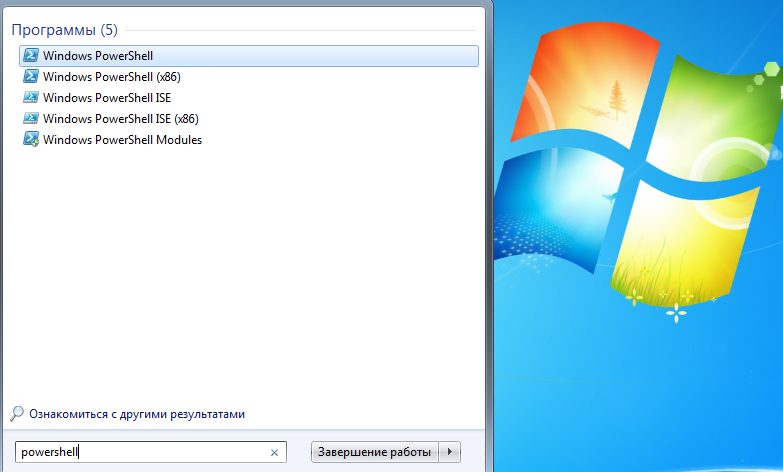Select "Windows PowerShell Modules" entry text
This screenshot has width=783, height=472.
pyautogui.click(x=122, y=139)
